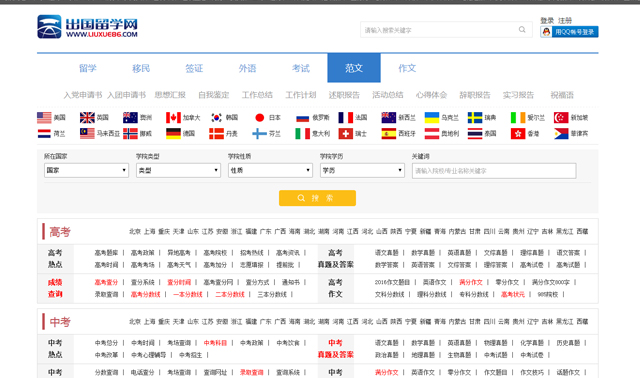Image resolution: width=640 pixels, height=378 pixels.
Task: Click the United Kingdom flag icon
Action: tap(87, 118)
